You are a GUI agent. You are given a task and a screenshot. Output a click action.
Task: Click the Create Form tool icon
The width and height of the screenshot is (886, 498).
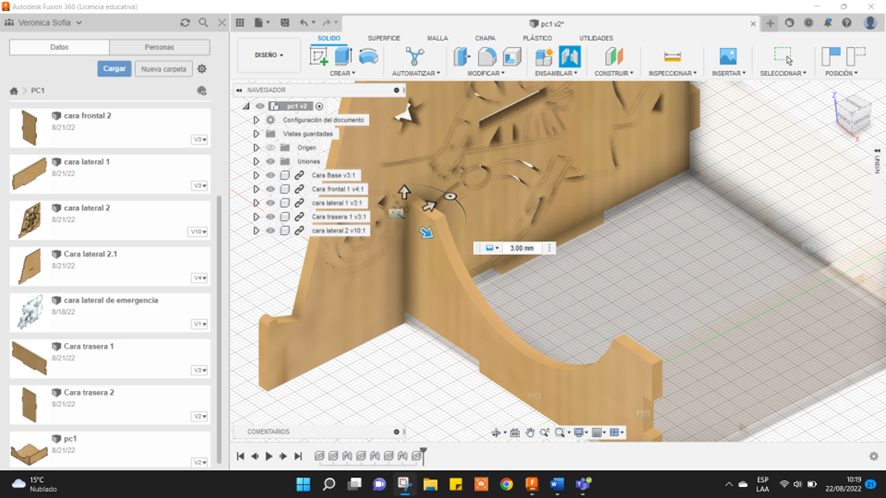point(368,57)
